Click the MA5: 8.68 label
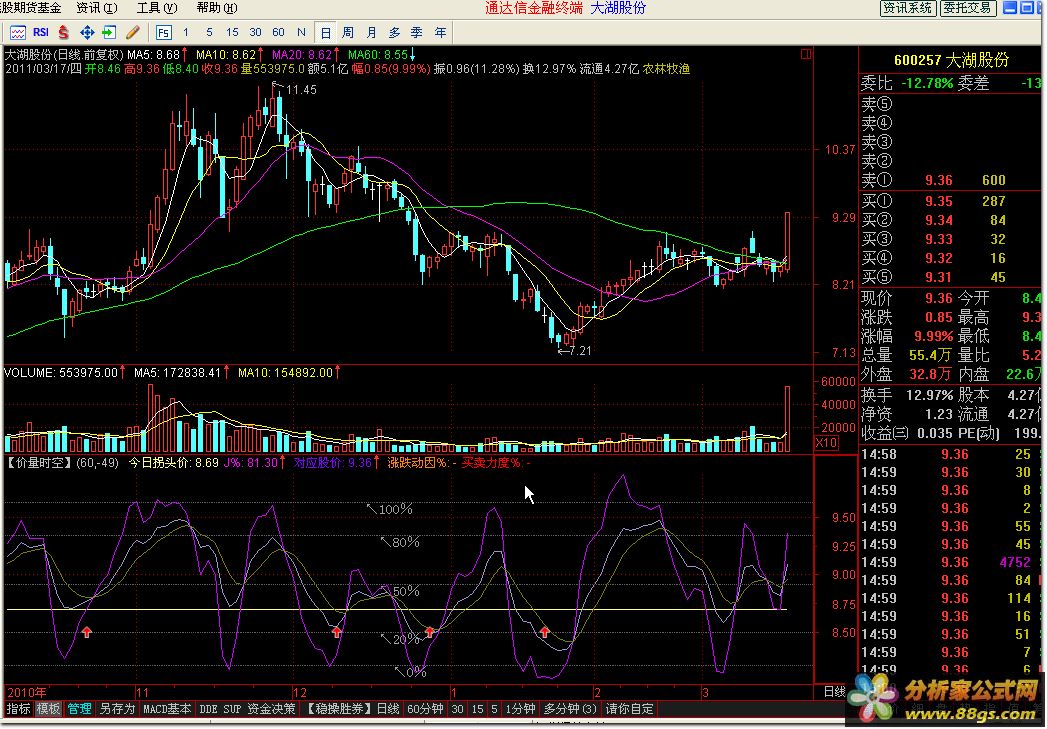The image size is (1047, 729). tap(154, 55)
